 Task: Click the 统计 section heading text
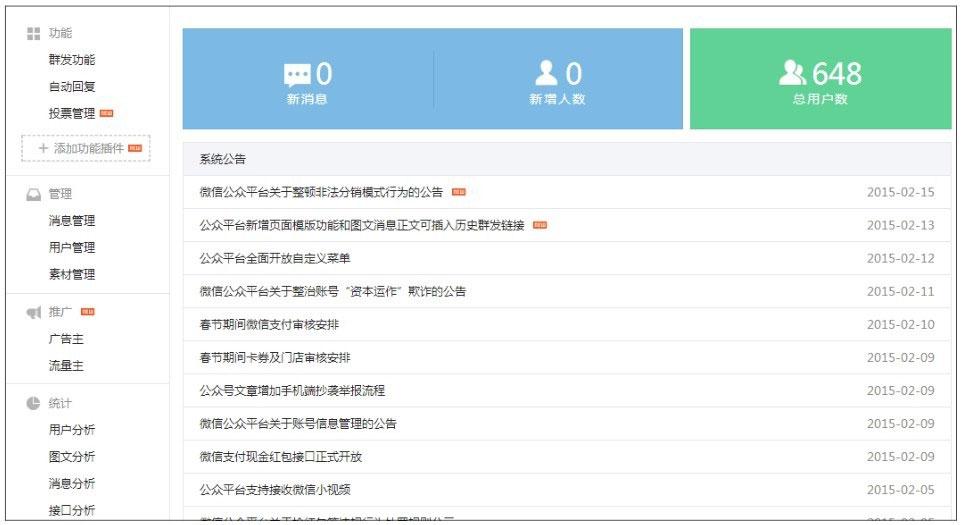[60, 404]
